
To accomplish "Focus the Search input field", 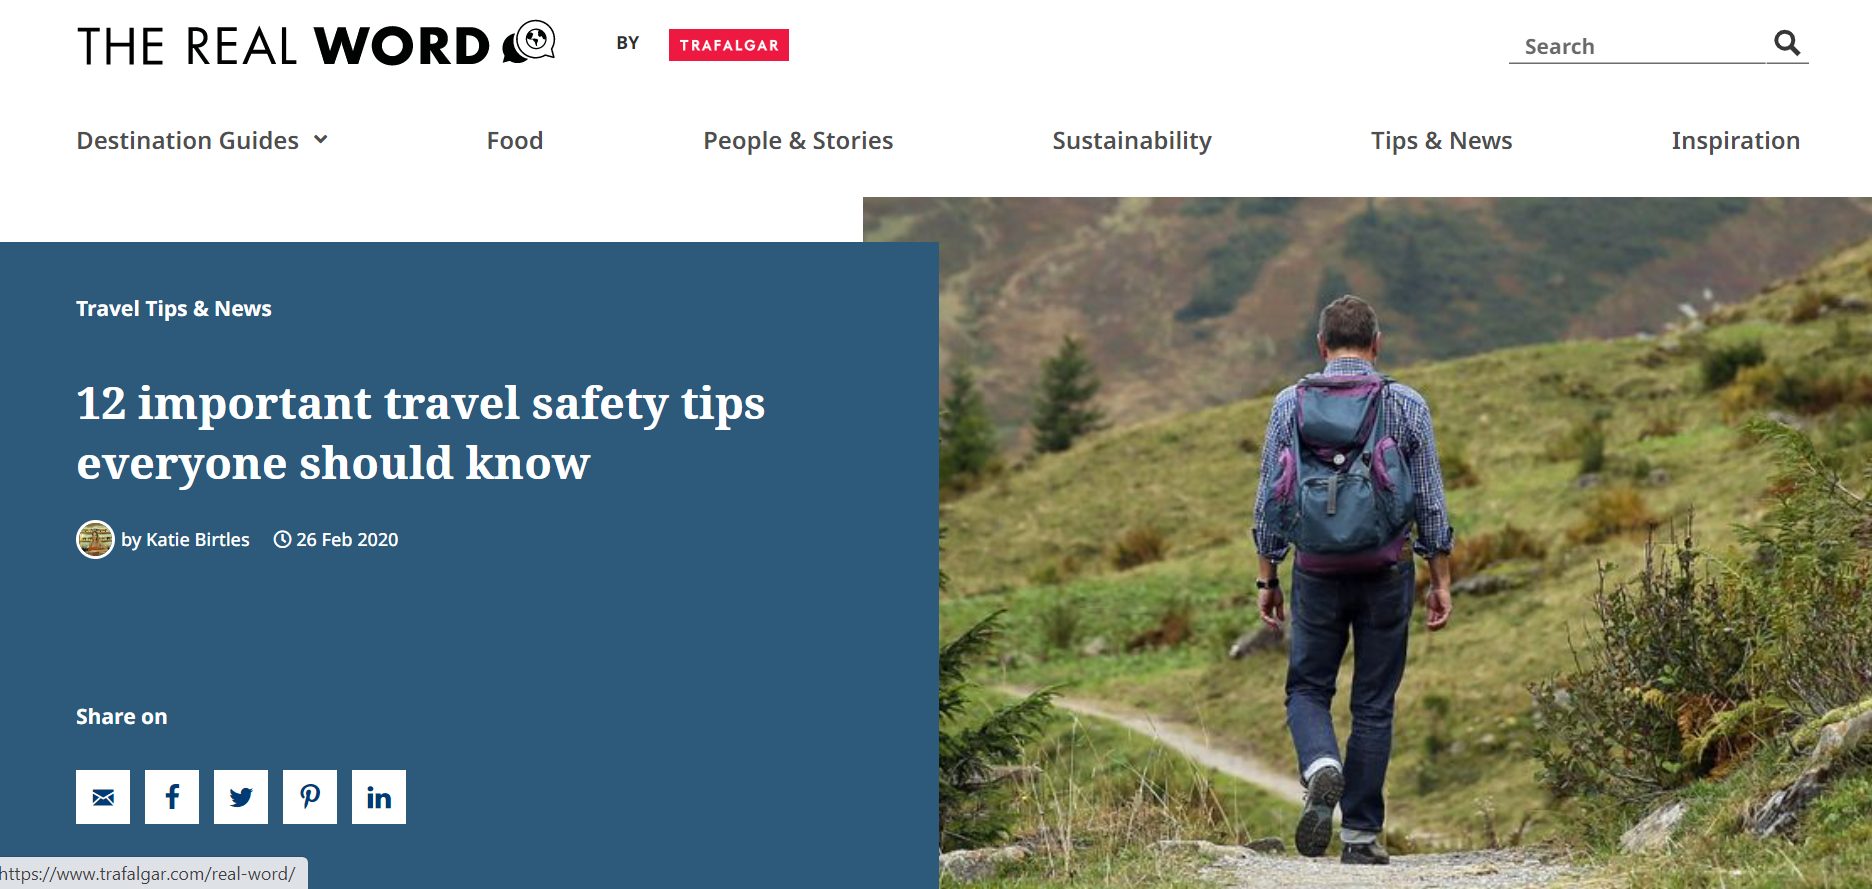I will point(1637,46).
